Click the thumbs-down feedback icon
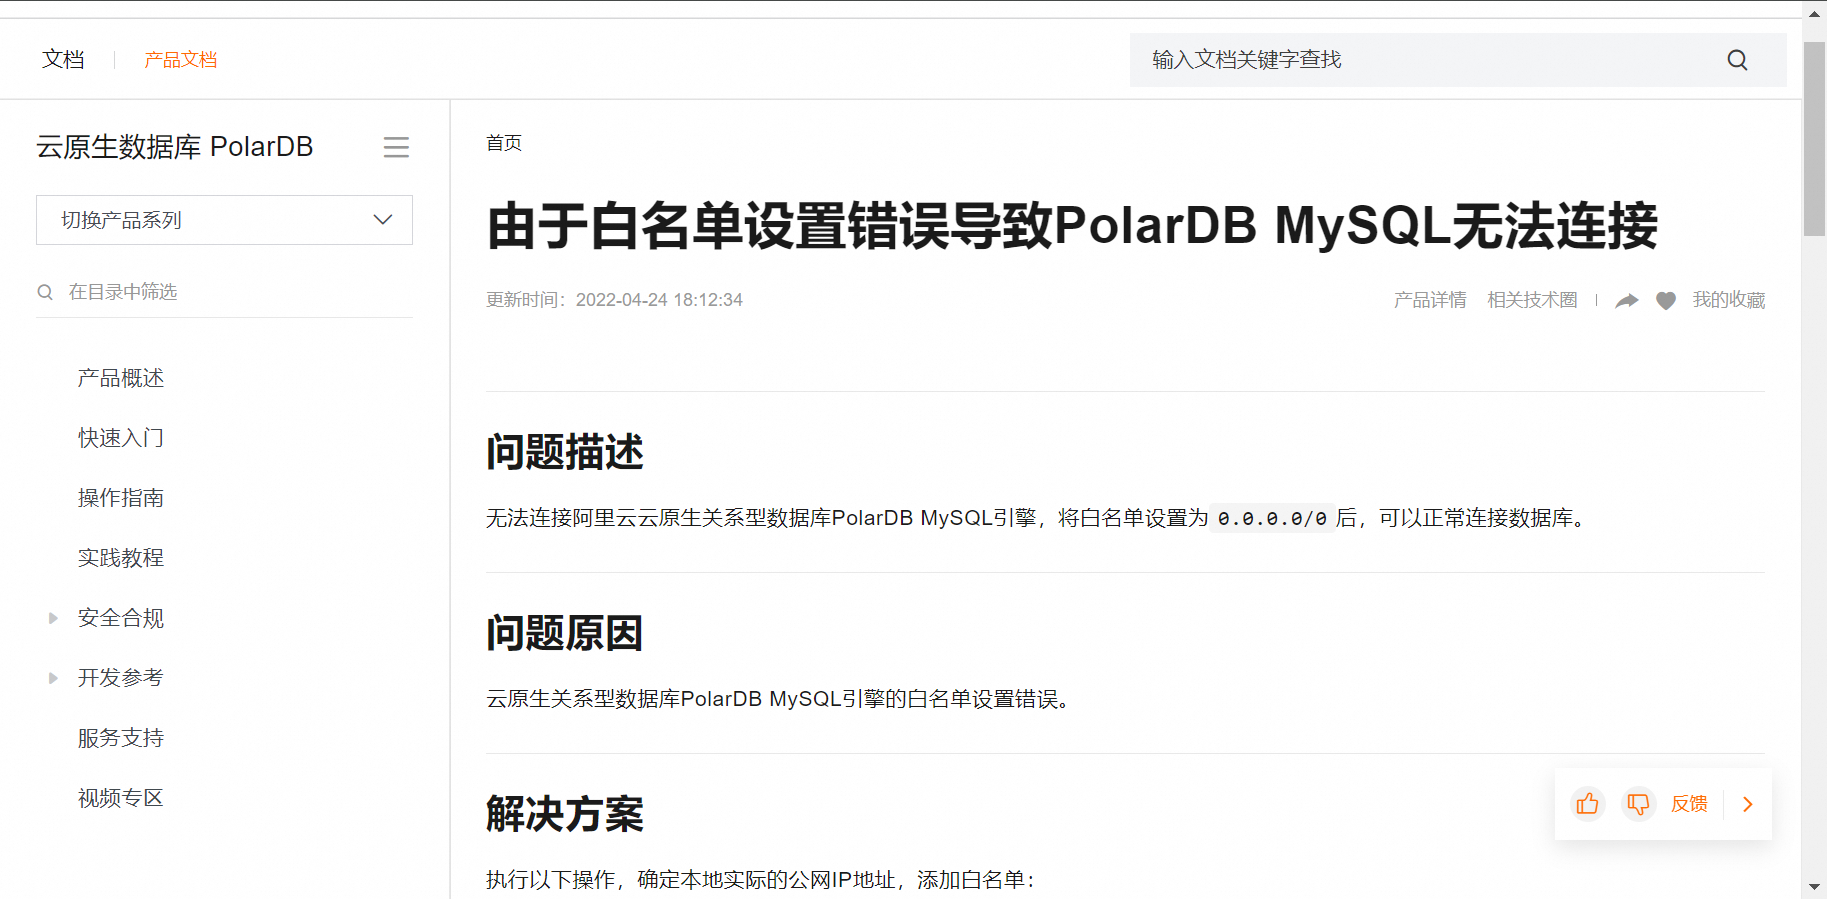1827x899 pixels. (x=1638, y=804)
